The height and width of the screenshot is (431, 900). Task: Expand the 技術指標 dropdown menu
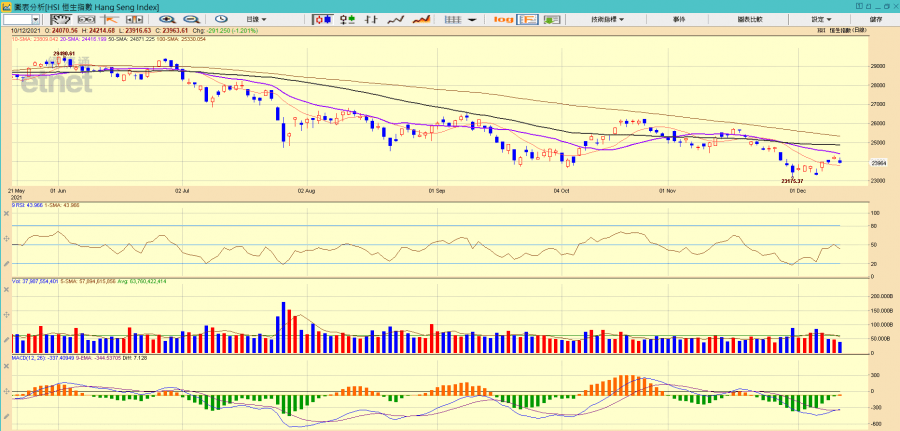605,19
